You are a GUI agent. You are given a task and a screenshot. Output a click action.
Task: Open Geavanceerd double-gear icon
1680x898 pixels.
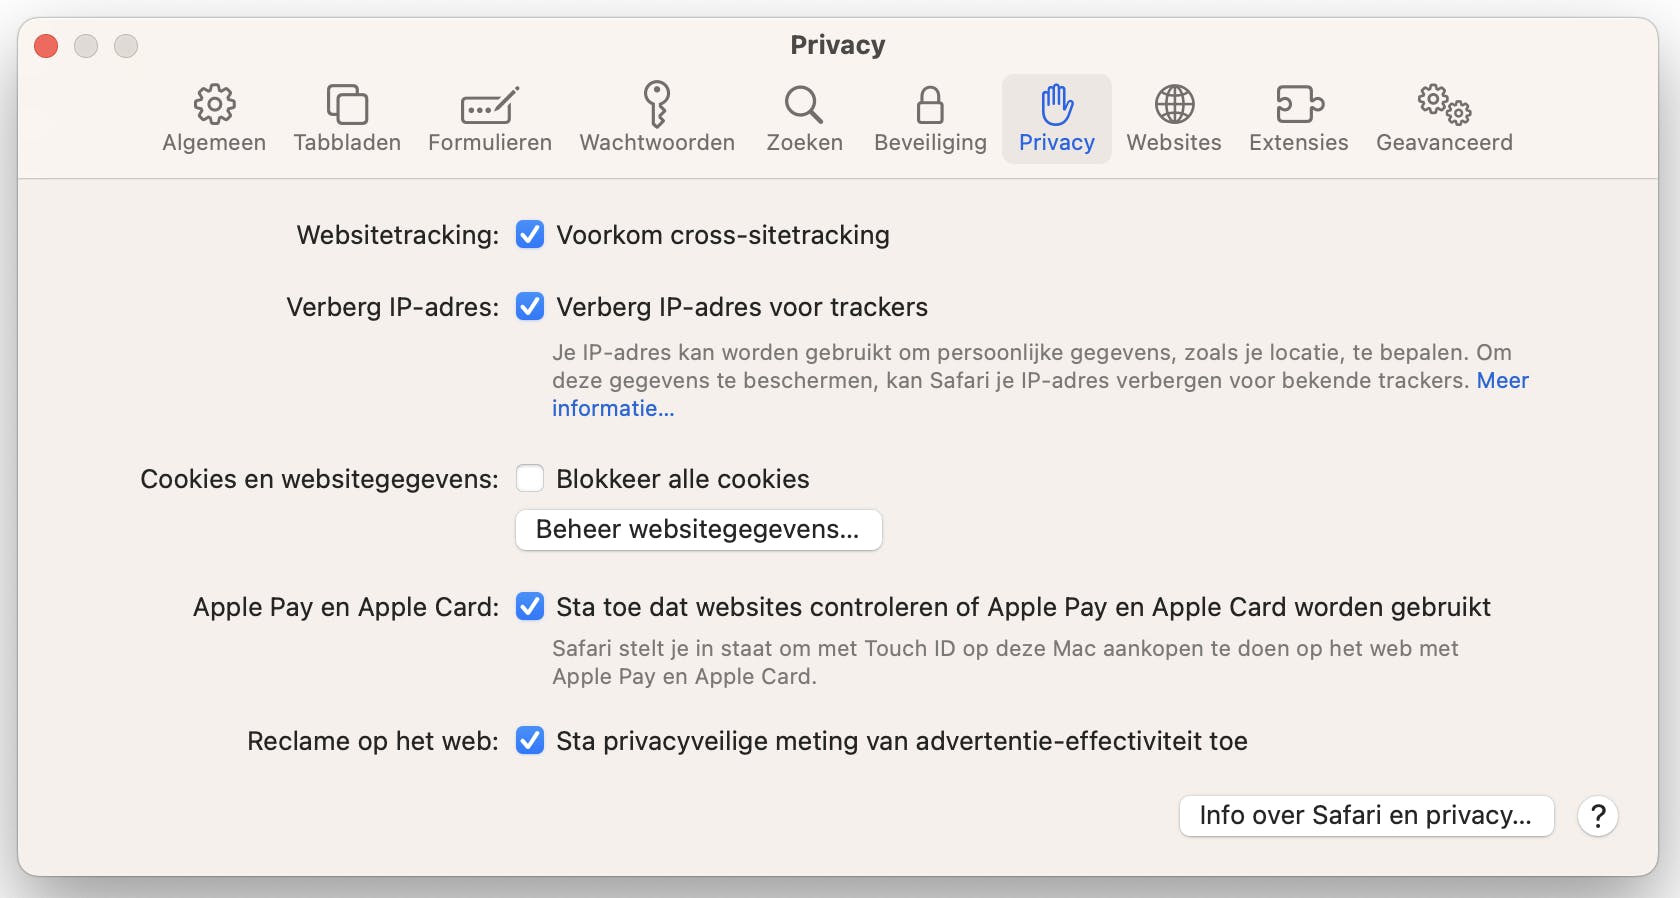(1444, 104)
